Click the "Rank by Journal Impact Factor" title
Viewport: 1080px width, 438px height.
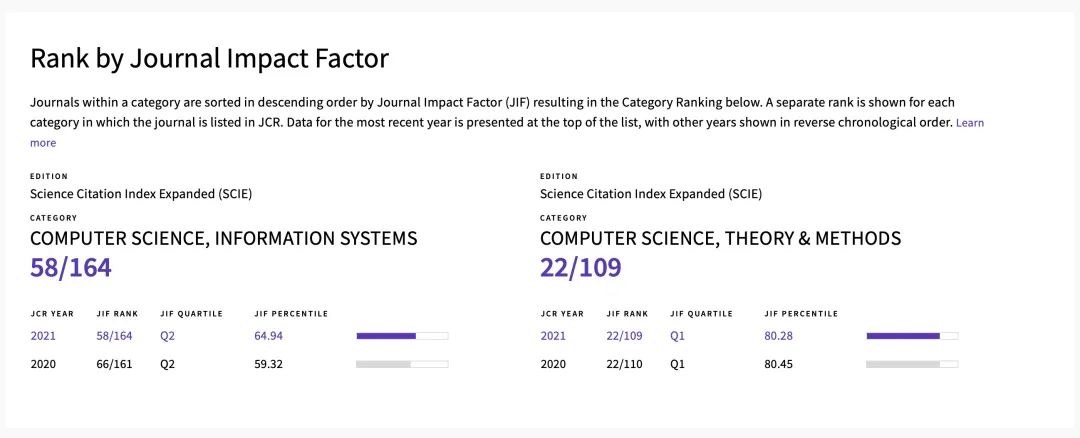[209, 59]
